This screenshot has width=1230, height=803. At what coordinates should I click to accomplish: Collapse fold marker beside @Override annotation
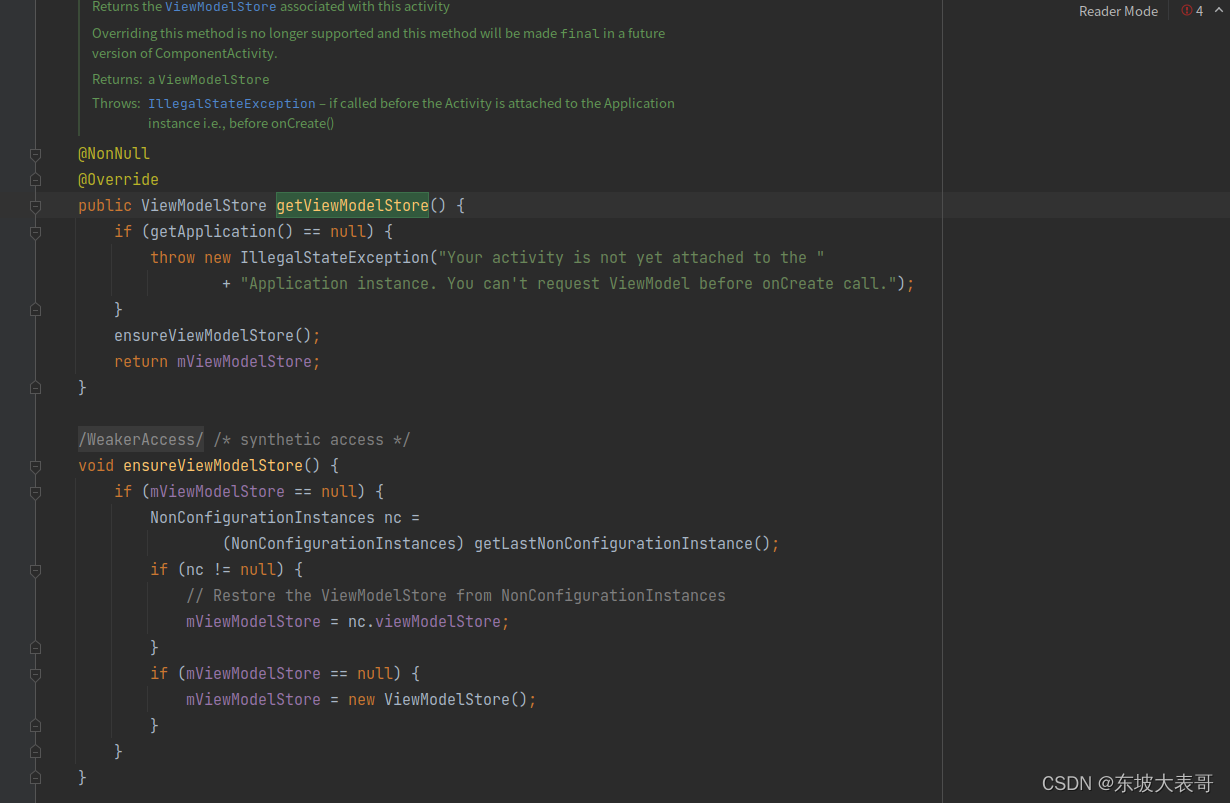(x=35, y=180)
